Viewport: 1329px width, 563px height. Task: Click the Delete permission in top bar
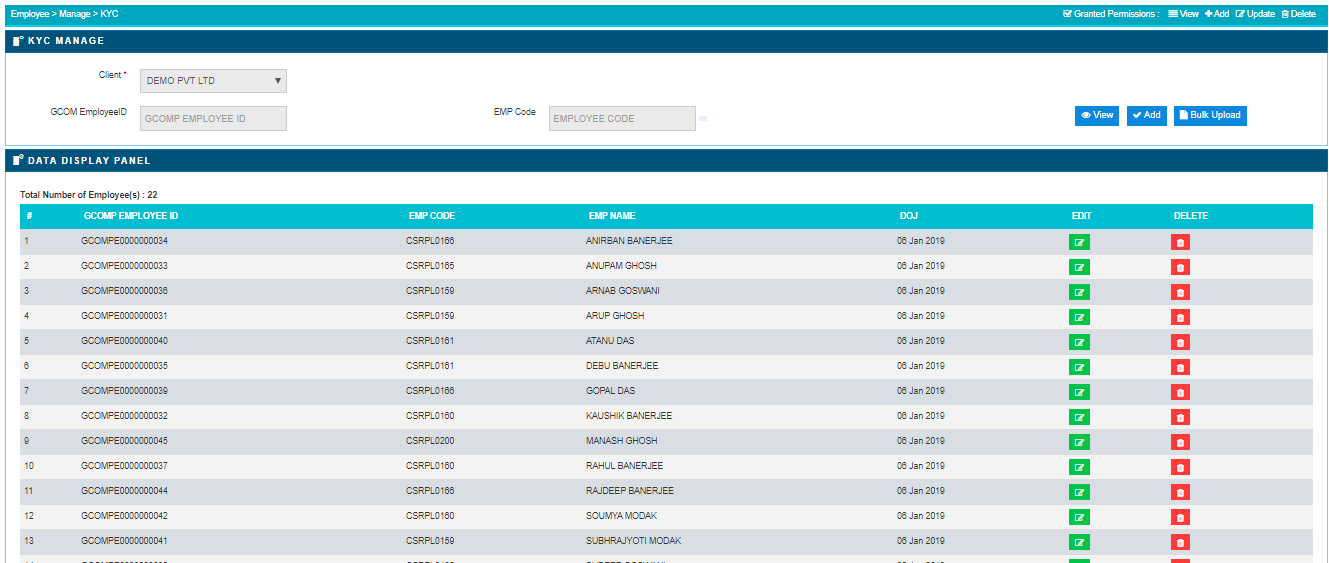1298,14
